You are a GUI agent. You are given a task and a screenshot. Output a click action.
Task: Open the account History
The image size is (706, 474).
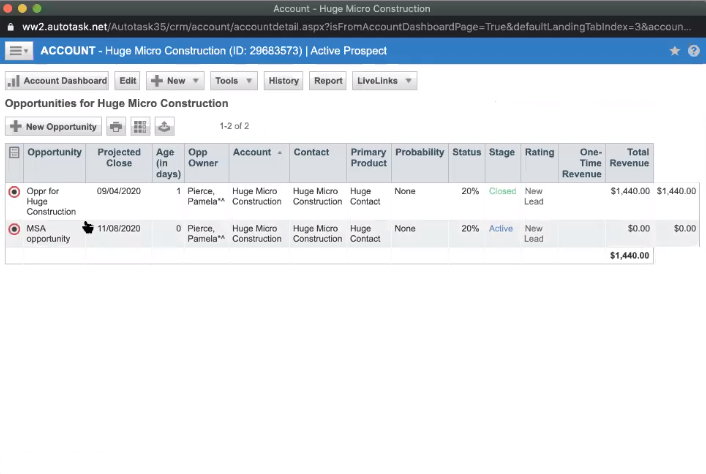pos(284,81)
